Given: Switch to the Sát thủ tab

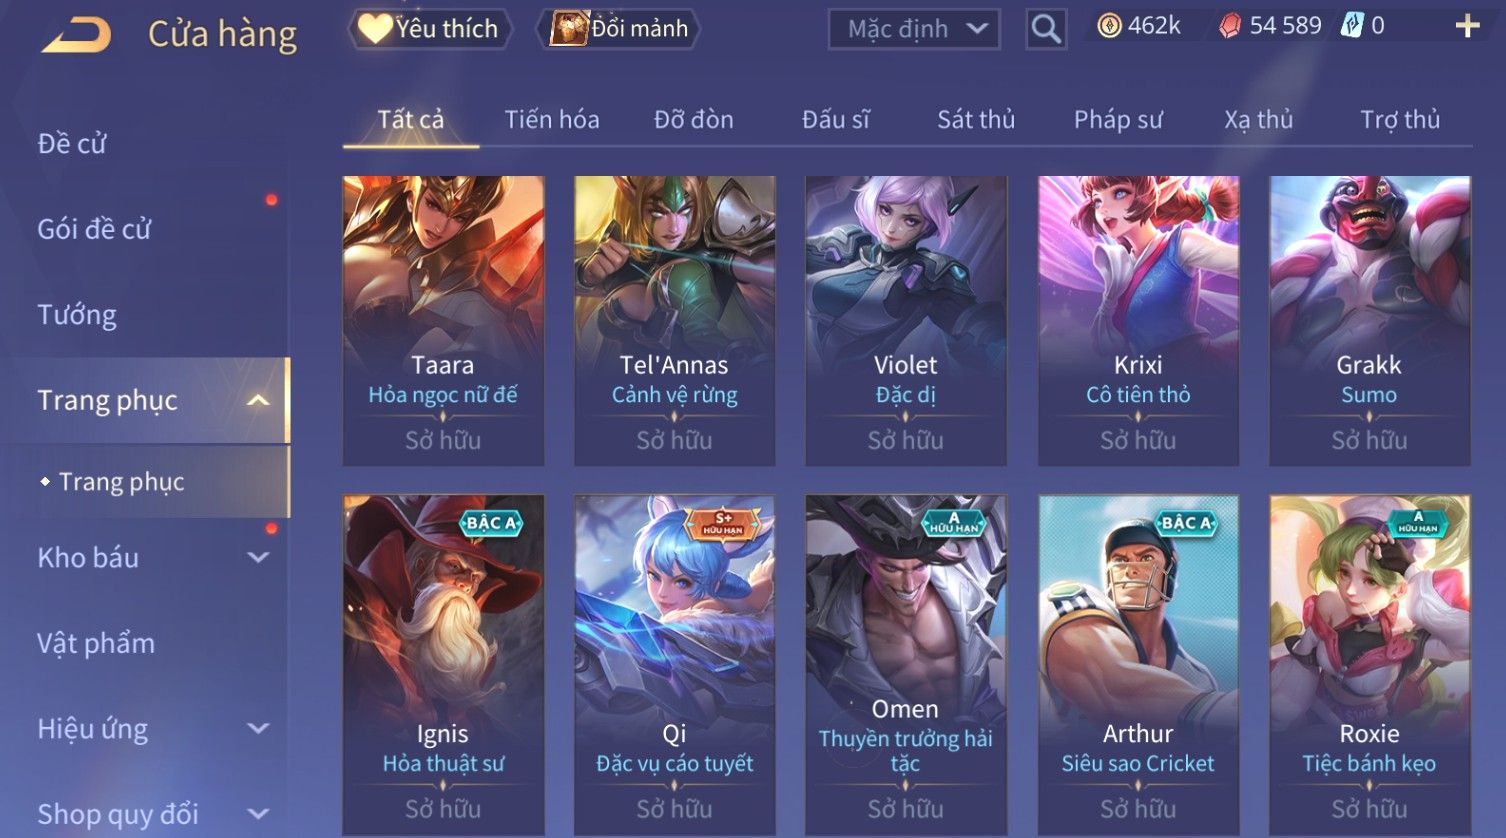Looking at the screenshot, I should coord(975,120).
